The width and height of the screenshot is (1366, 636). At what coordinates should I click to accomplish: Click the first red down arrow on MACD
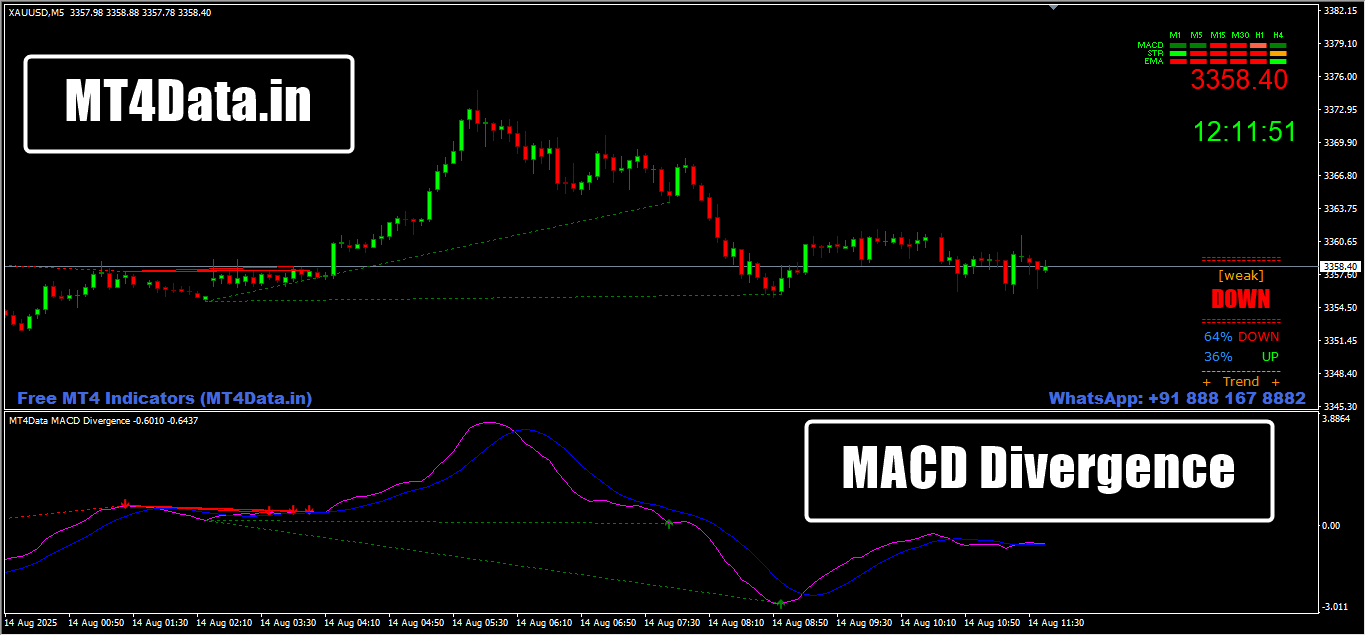pyautogui.click(x=125, y=504)
